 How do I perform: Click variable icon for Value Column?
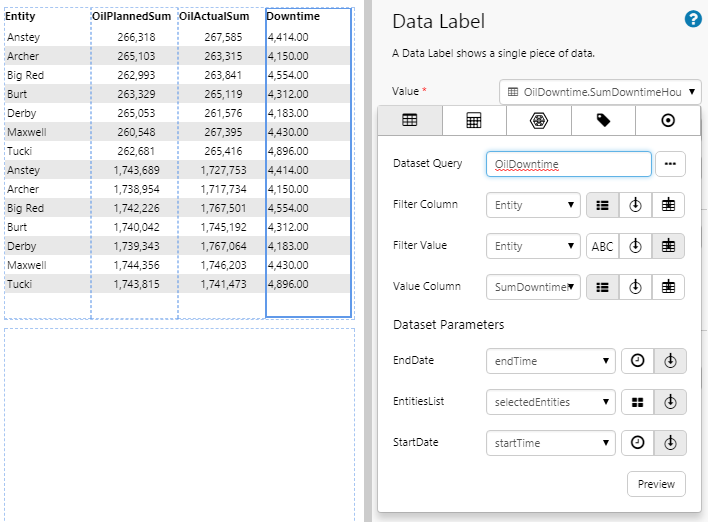636,287
